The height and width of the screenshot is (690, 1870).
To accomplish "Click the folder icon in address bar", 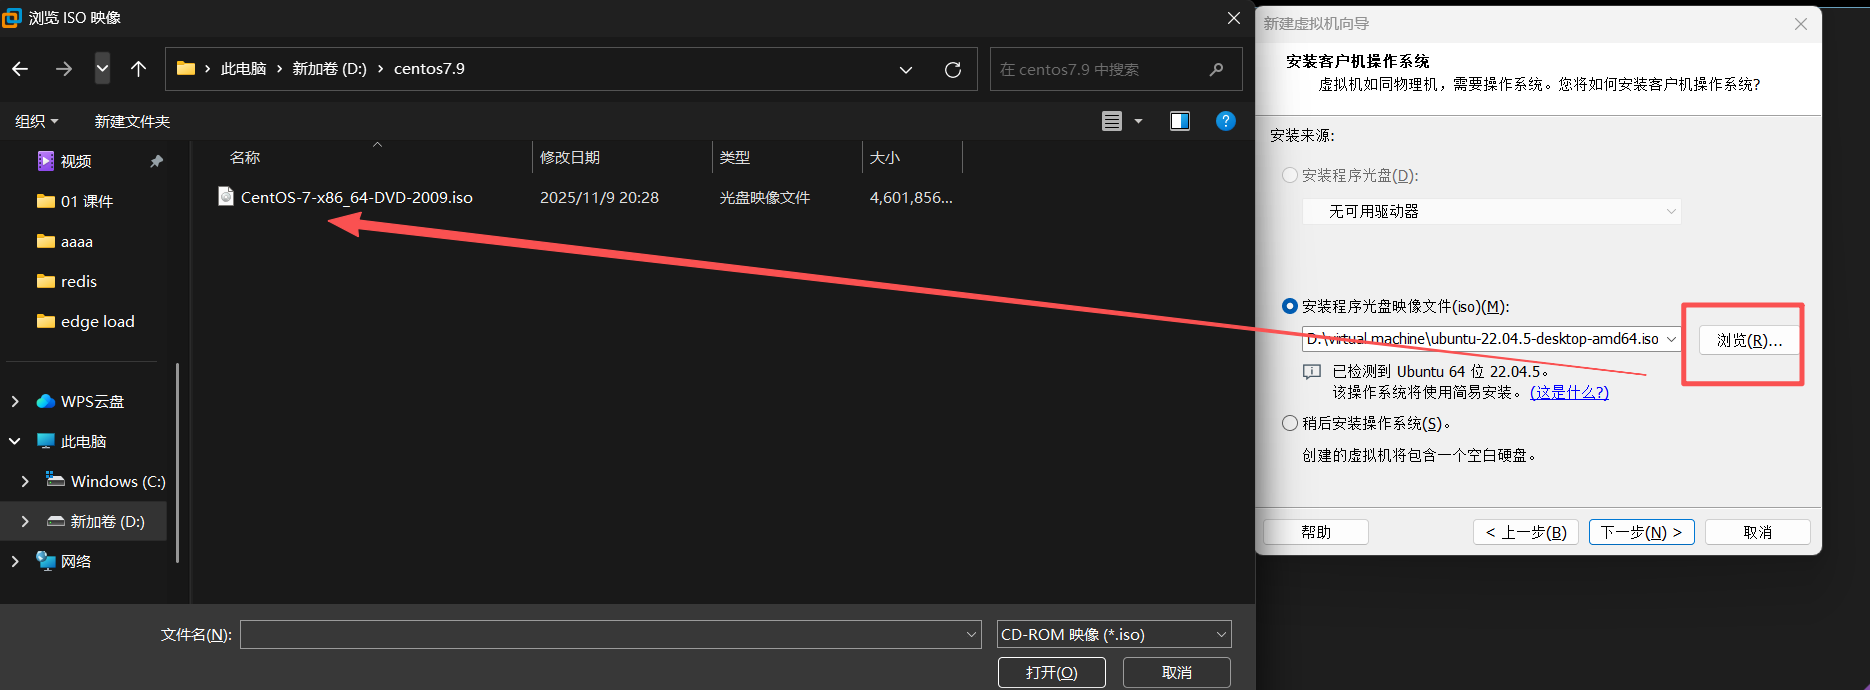I will 185,69.
